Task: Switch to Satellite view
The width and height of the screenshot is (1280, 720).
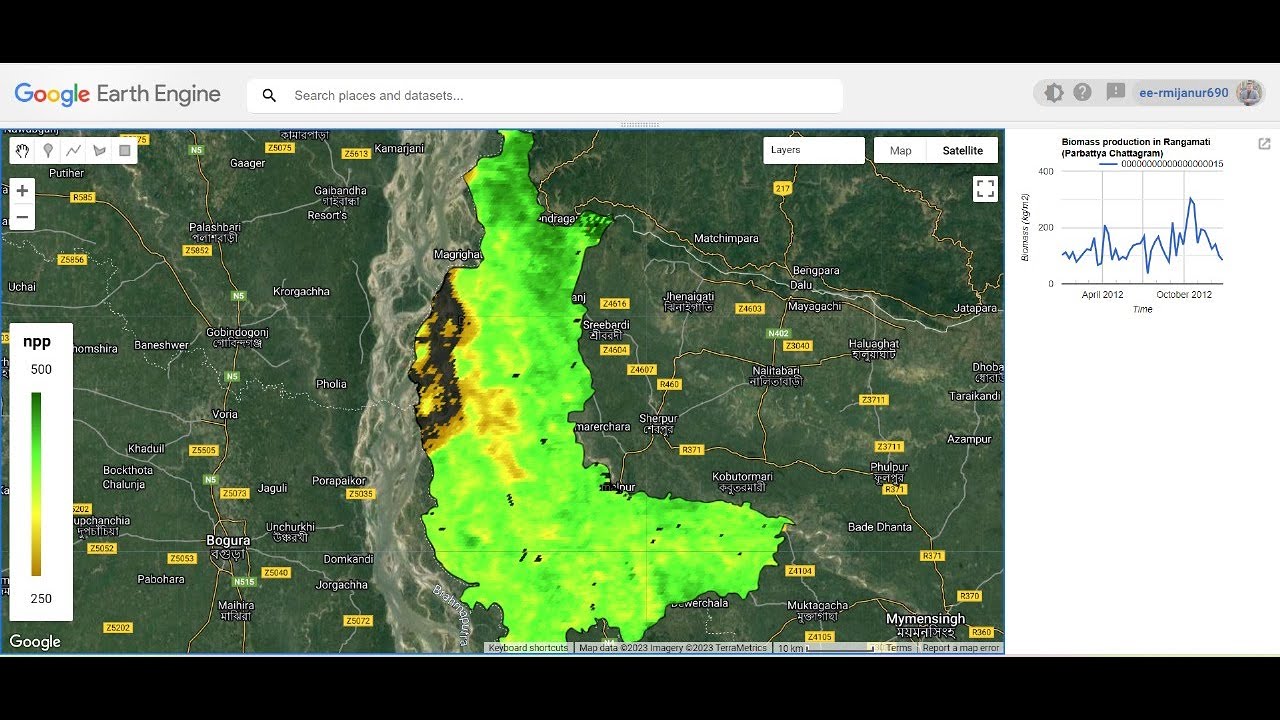Action: coord(963,150)
